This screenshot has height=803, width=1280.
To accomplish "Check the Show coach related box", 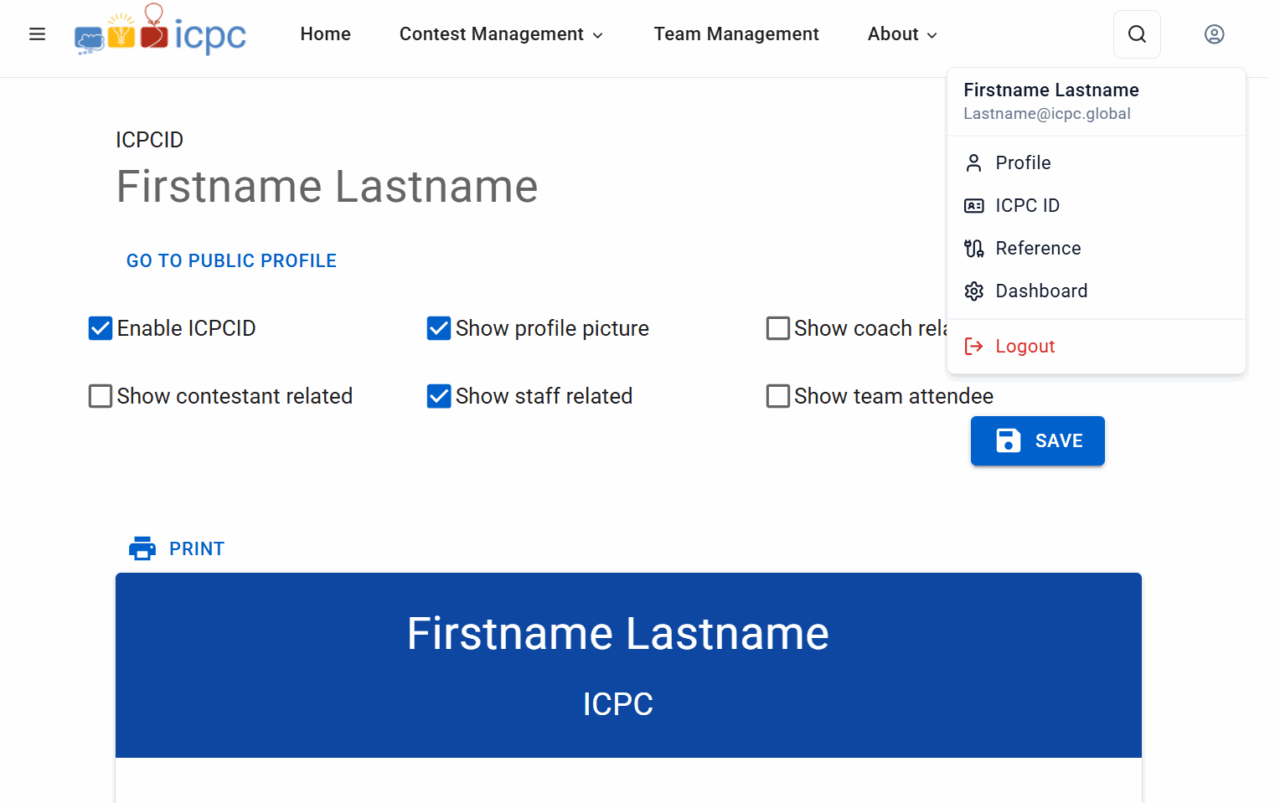I will [x=778, y=328].
